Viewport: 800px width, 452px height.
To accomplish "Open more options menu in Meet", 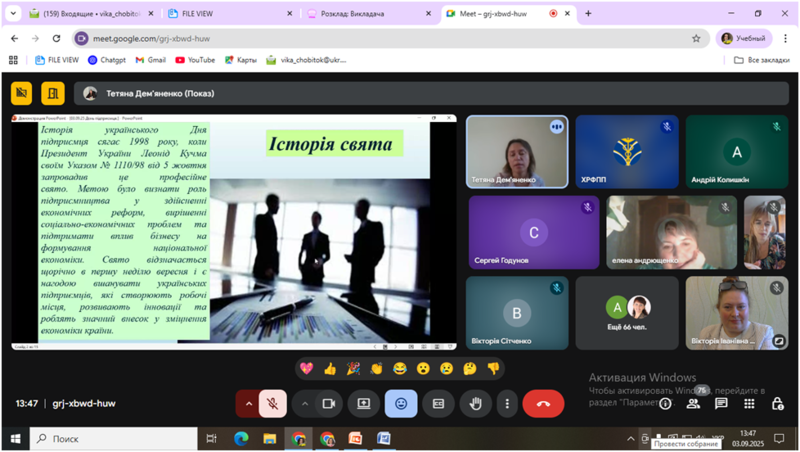I will click(507, 404).
